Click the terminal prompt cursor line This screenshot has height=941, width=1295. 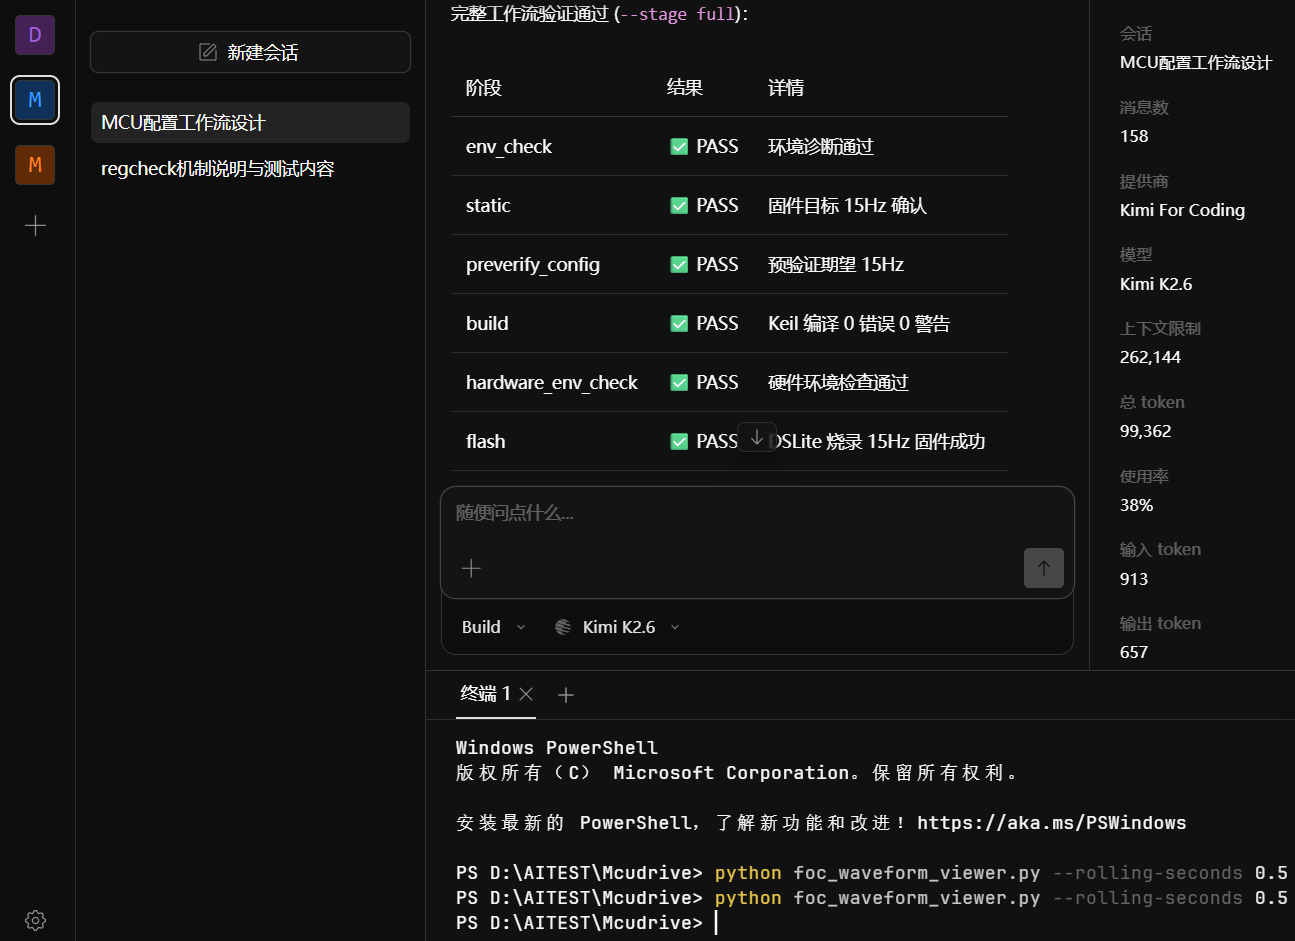[x=587, y=923]
